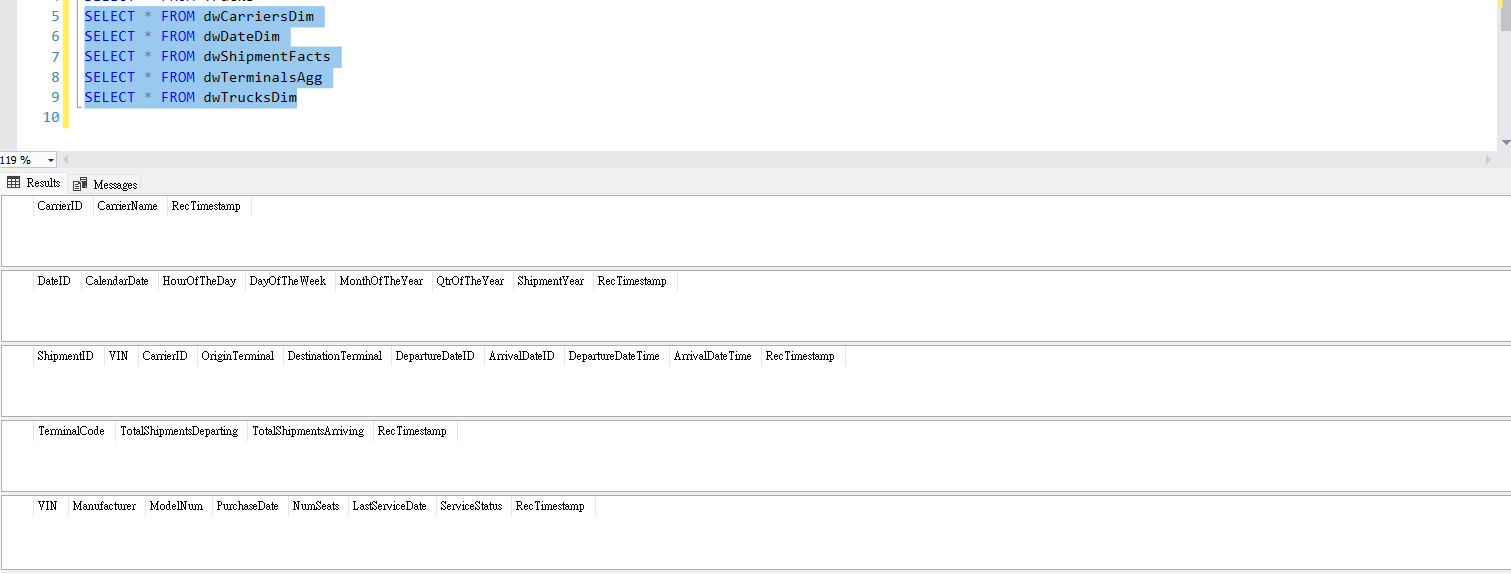Open the 119 % zoom dropdown

coord(50,160)
